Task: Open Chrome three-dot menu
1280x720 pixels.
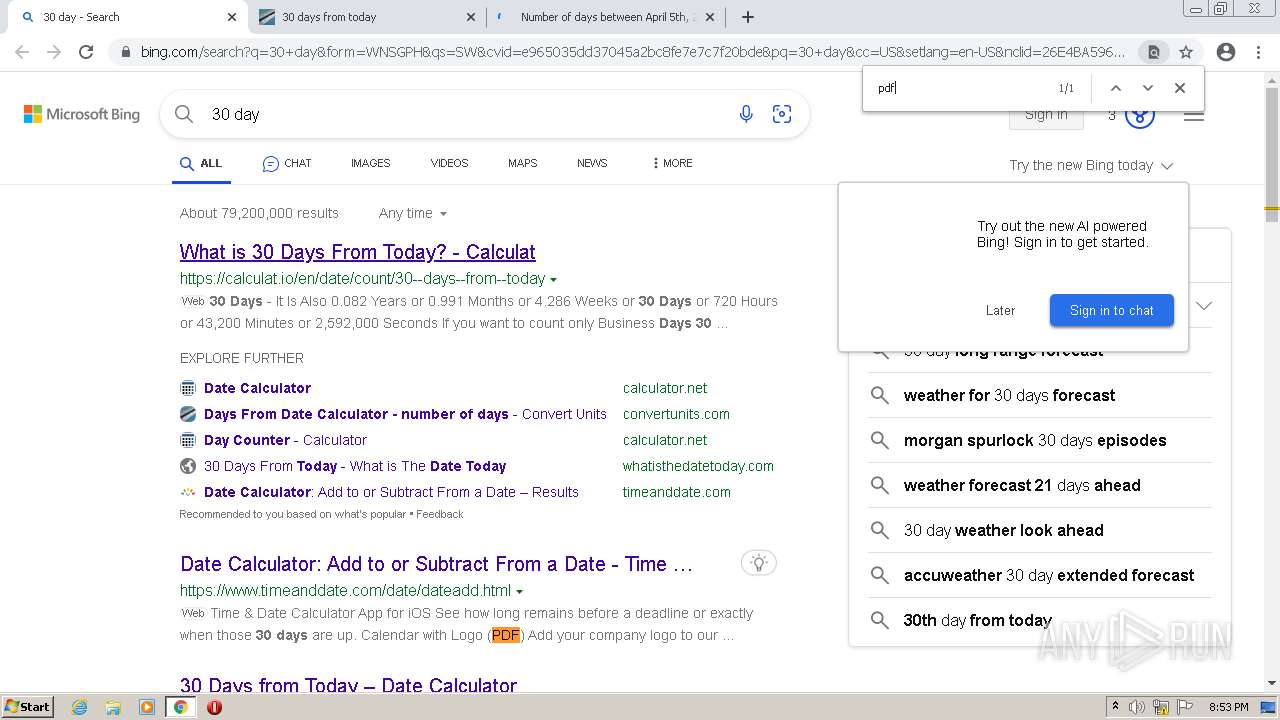Action: 1258,52
